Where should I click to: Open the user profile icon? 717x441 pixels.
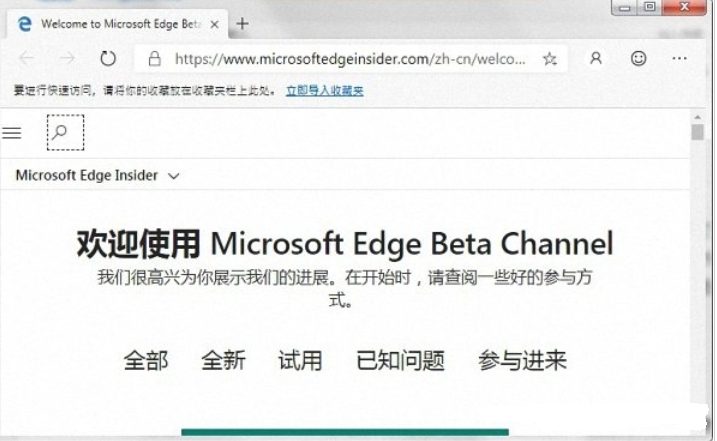[596, 58]
